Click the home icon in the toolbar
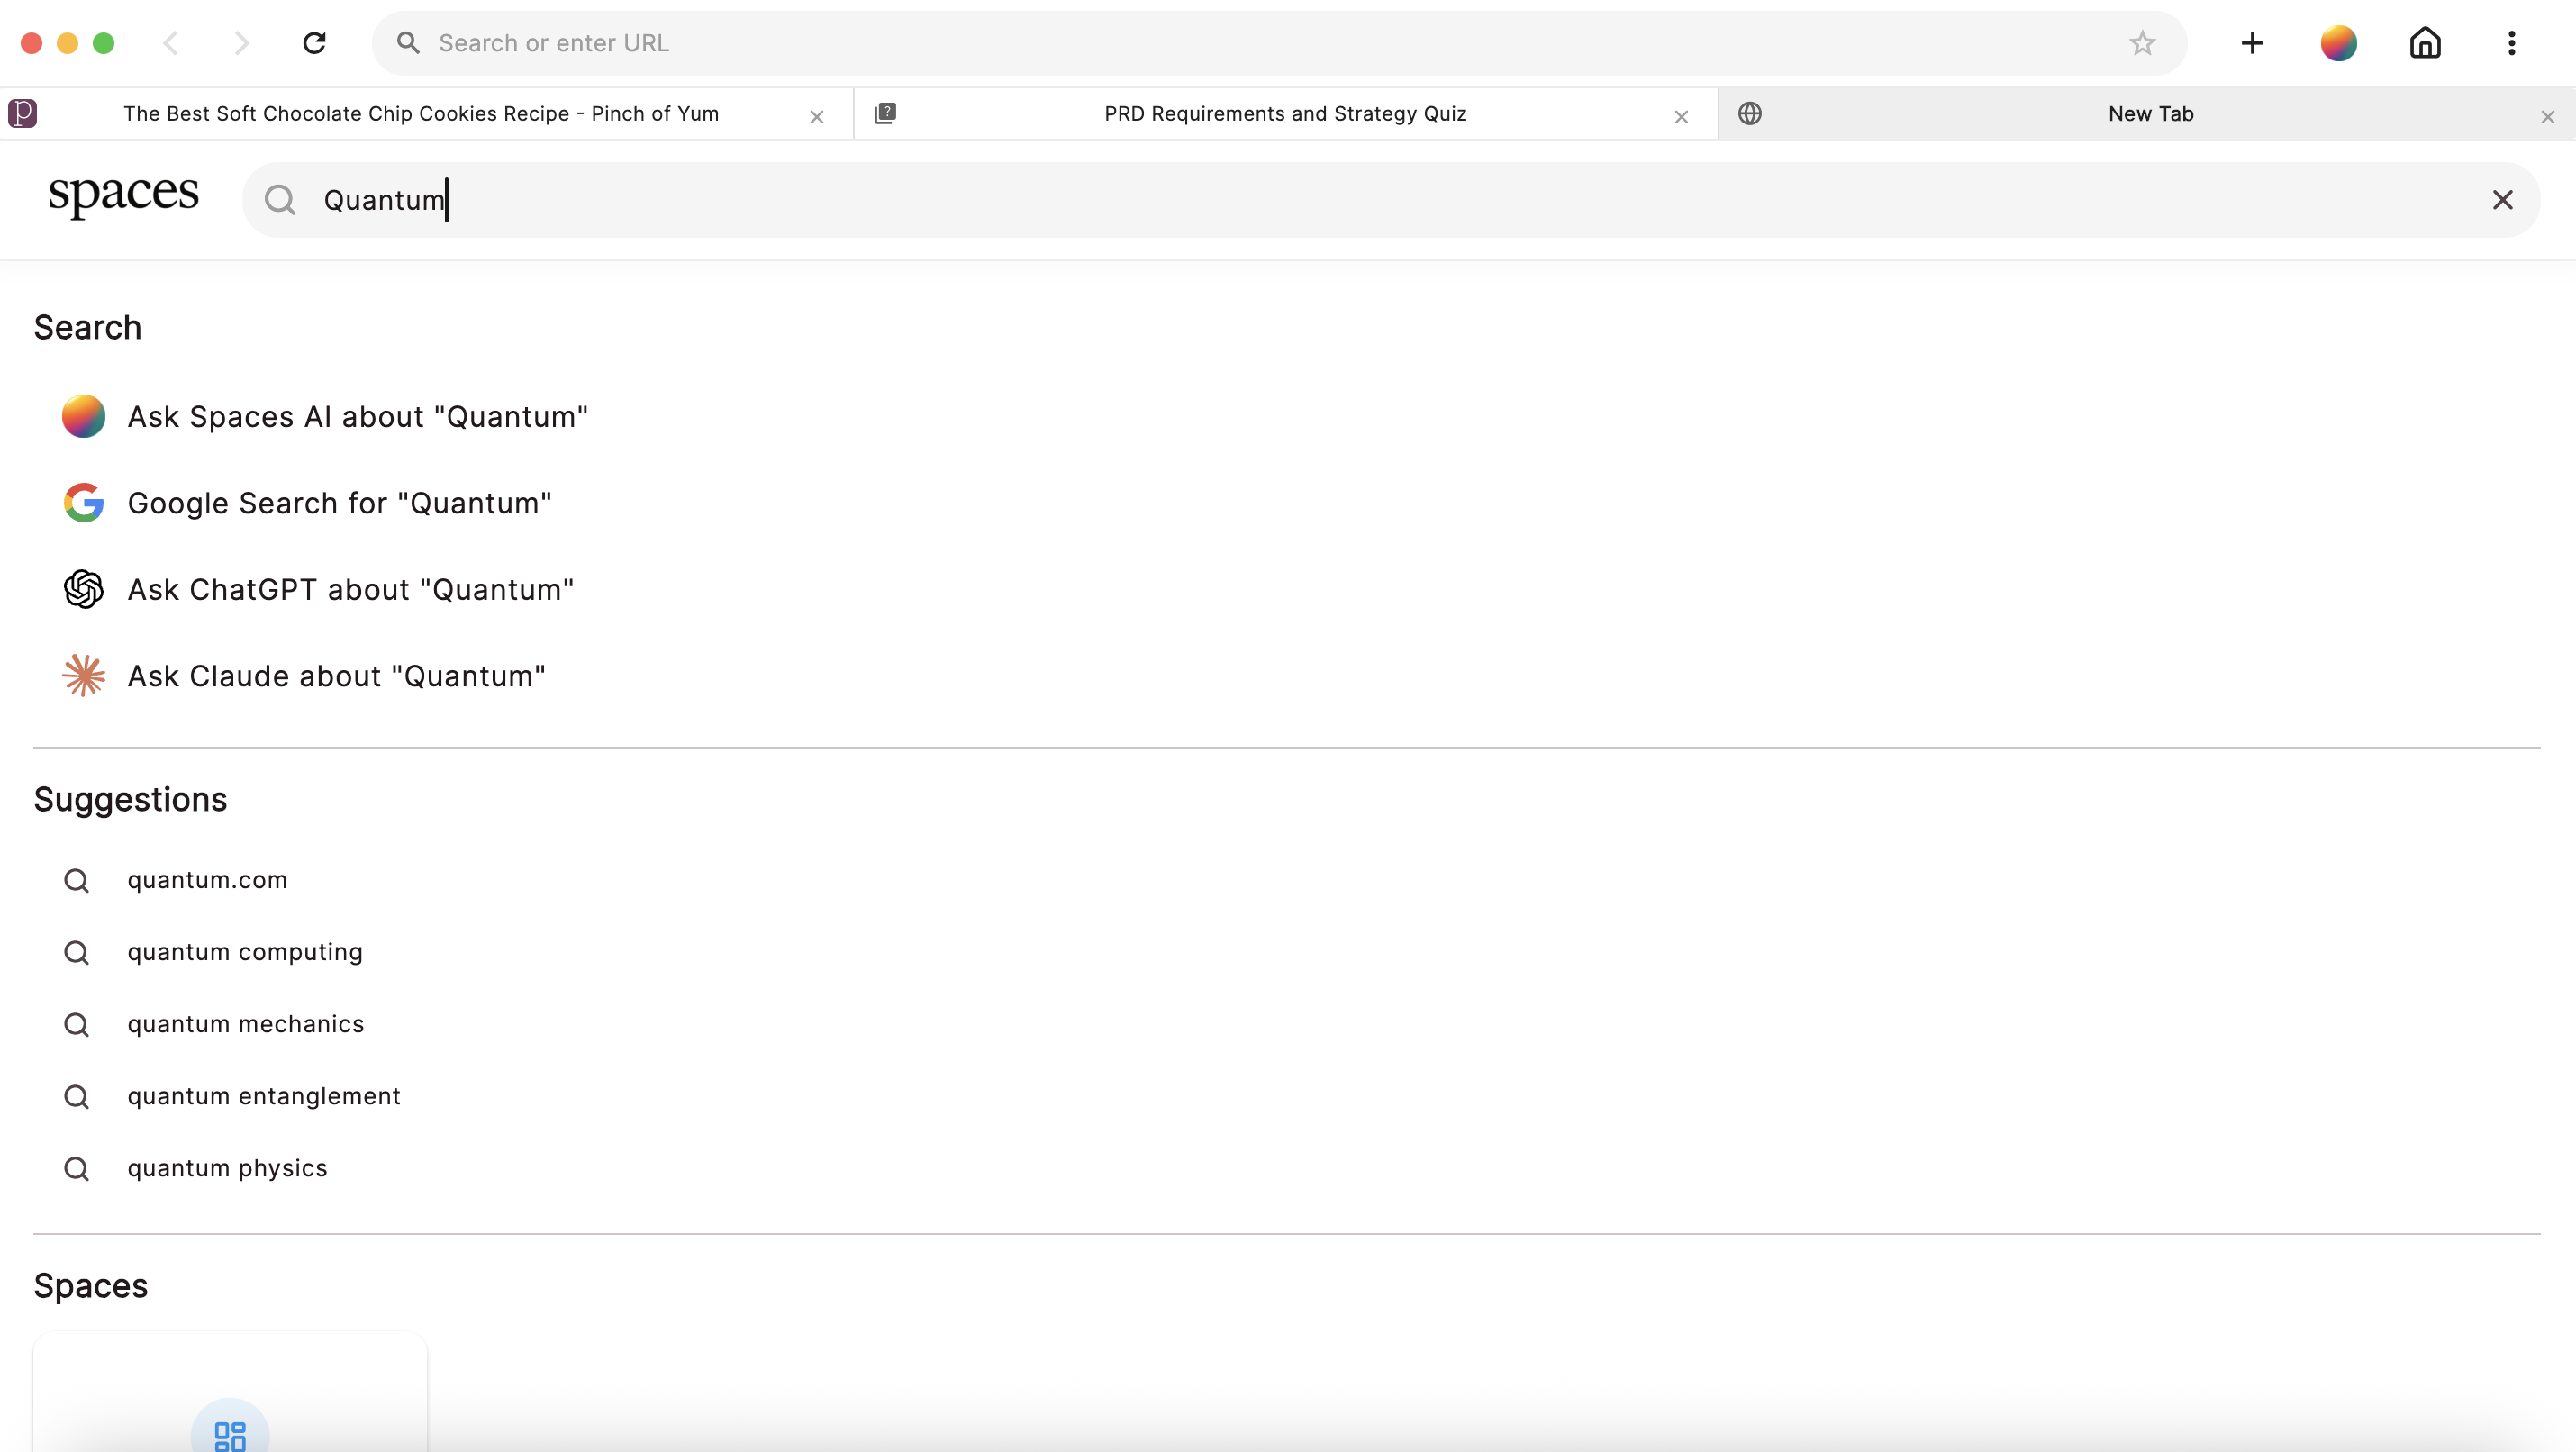Screen dimensions: 2576x1452 click(2425, 42)
